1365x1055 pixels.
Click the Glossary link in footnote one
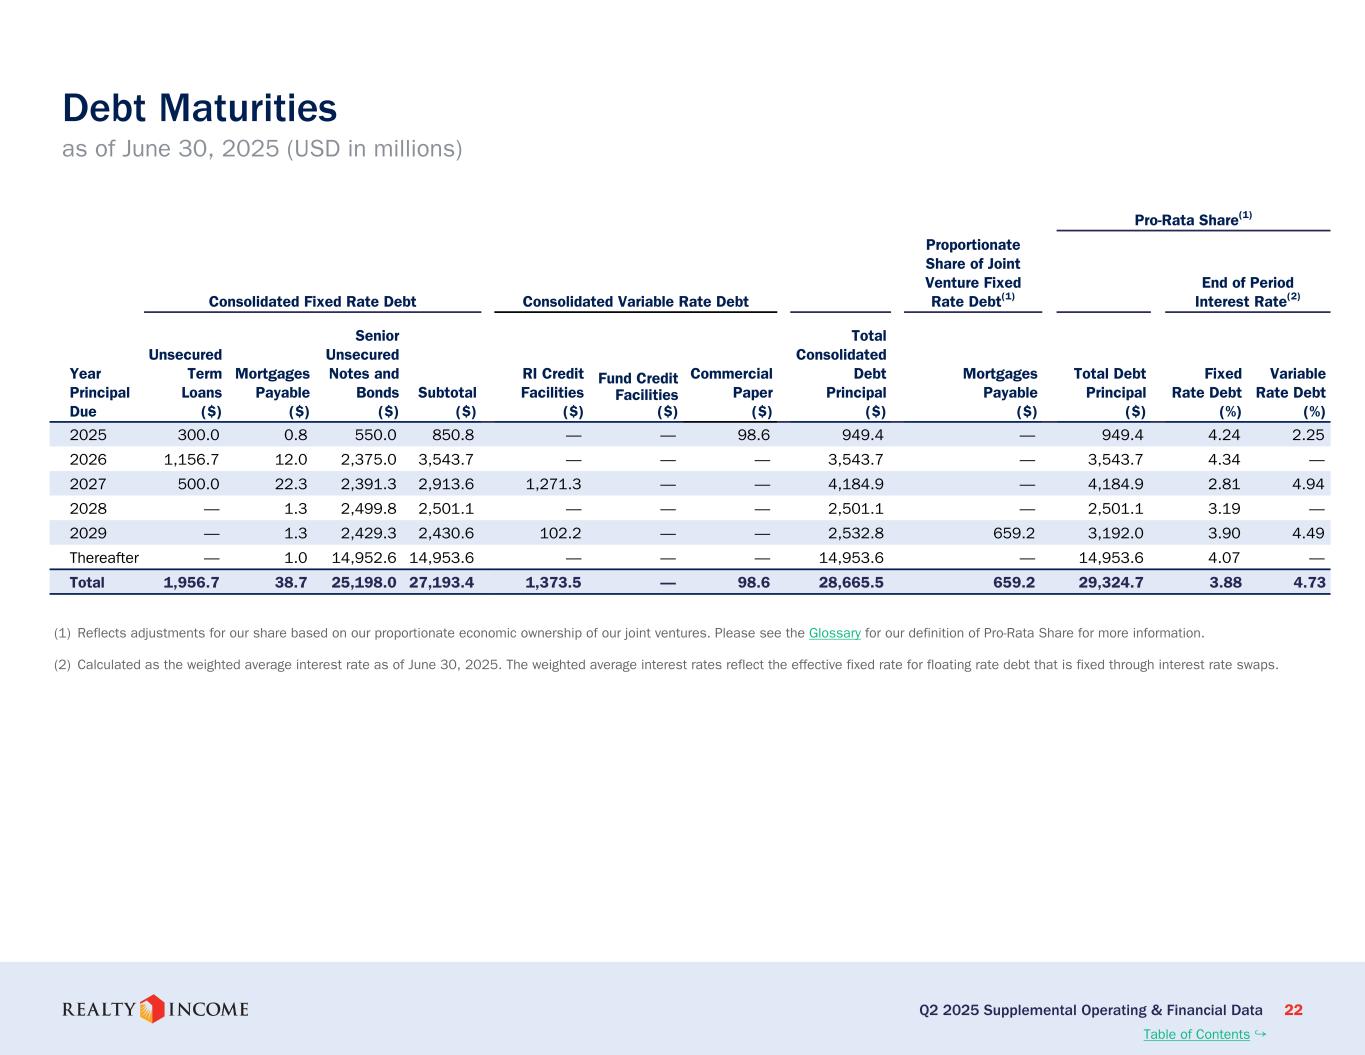[x=834, y=633]
